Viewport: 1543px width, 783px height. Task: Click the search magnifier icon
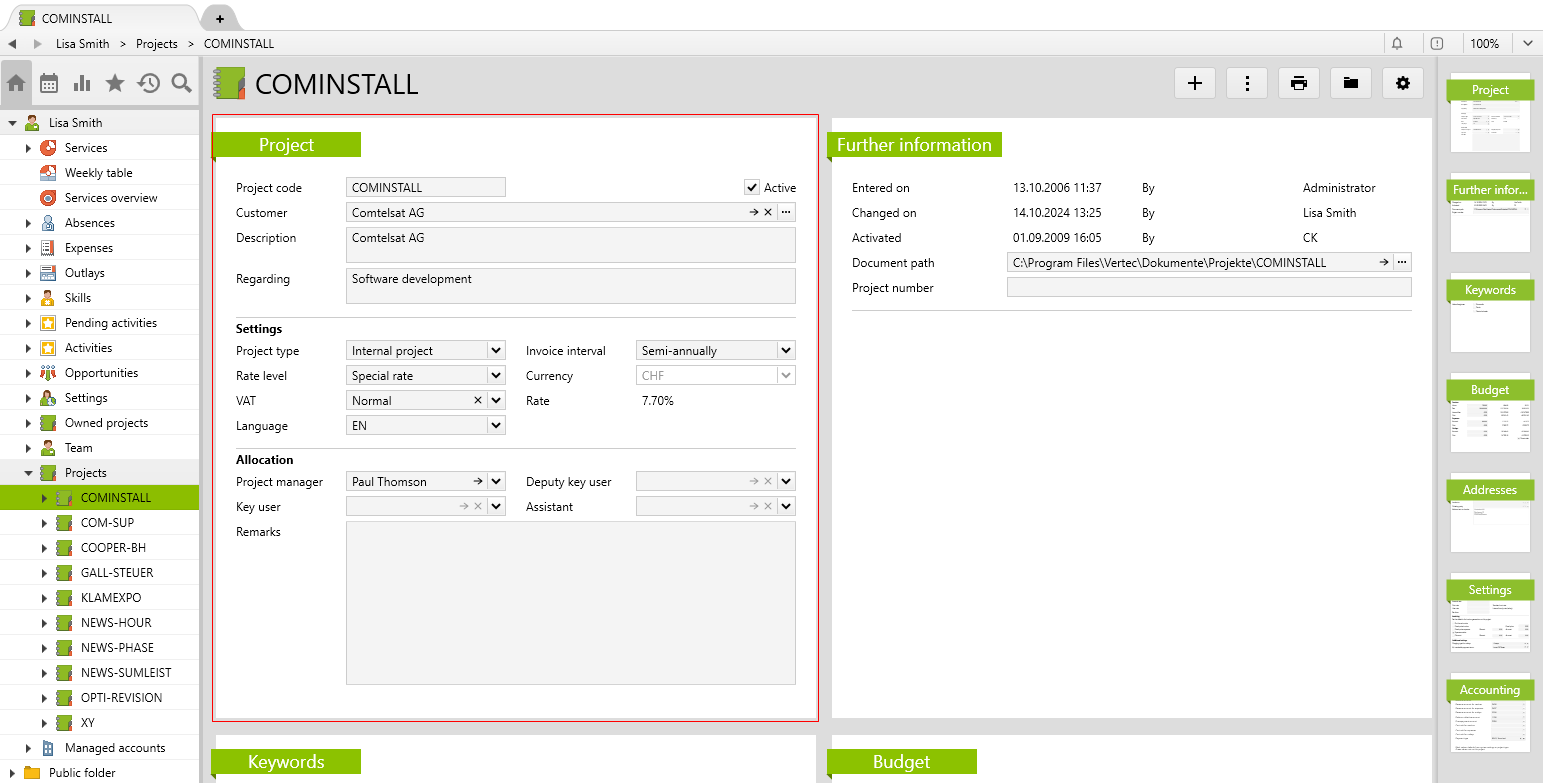coord(181,84)
